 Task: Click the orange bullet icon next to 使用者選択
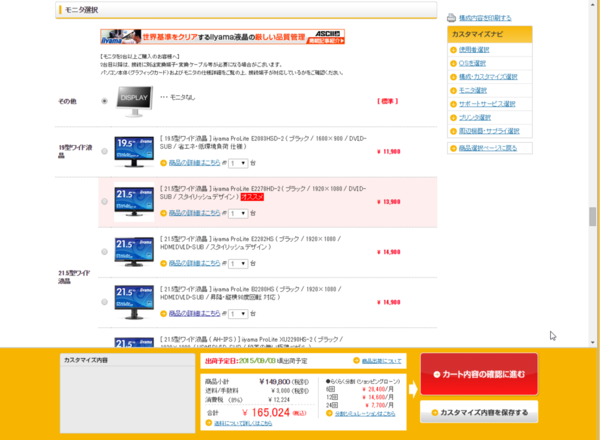tap(453, 50)
